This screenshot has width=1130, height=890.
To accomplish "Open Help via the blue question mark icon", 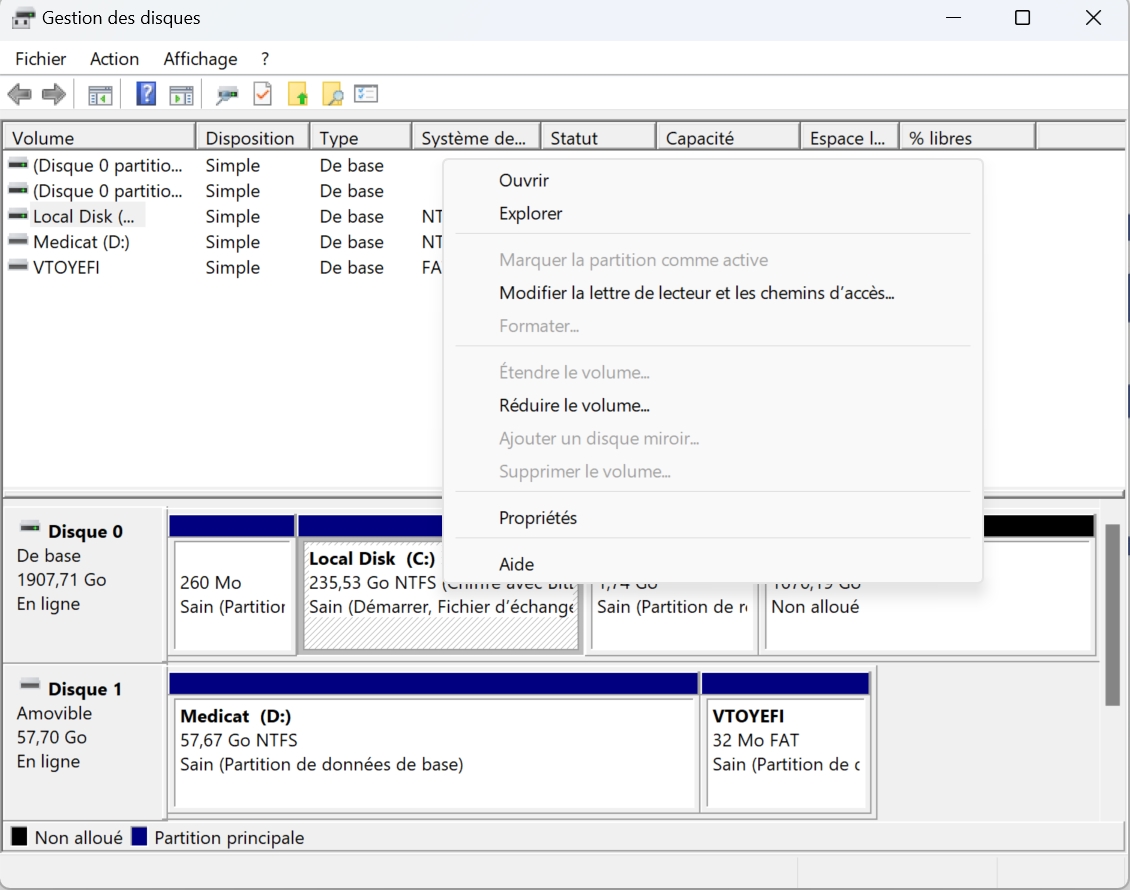I will [x=146, y=95].
